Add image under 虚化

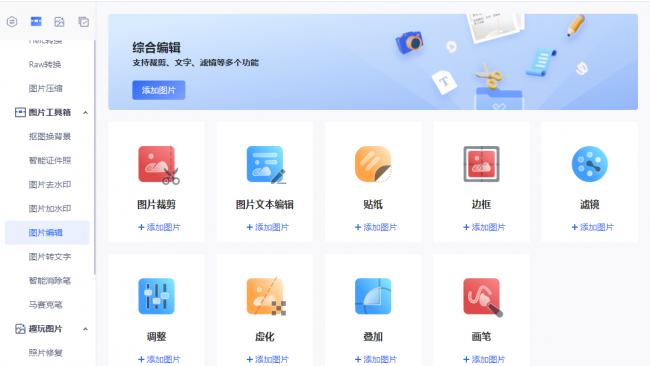[x=267, y=359]
